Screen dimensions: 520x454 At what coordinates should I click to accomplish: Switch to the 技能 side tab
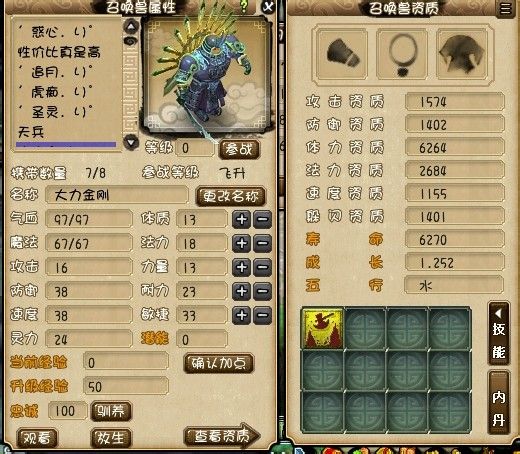[499, 335]
